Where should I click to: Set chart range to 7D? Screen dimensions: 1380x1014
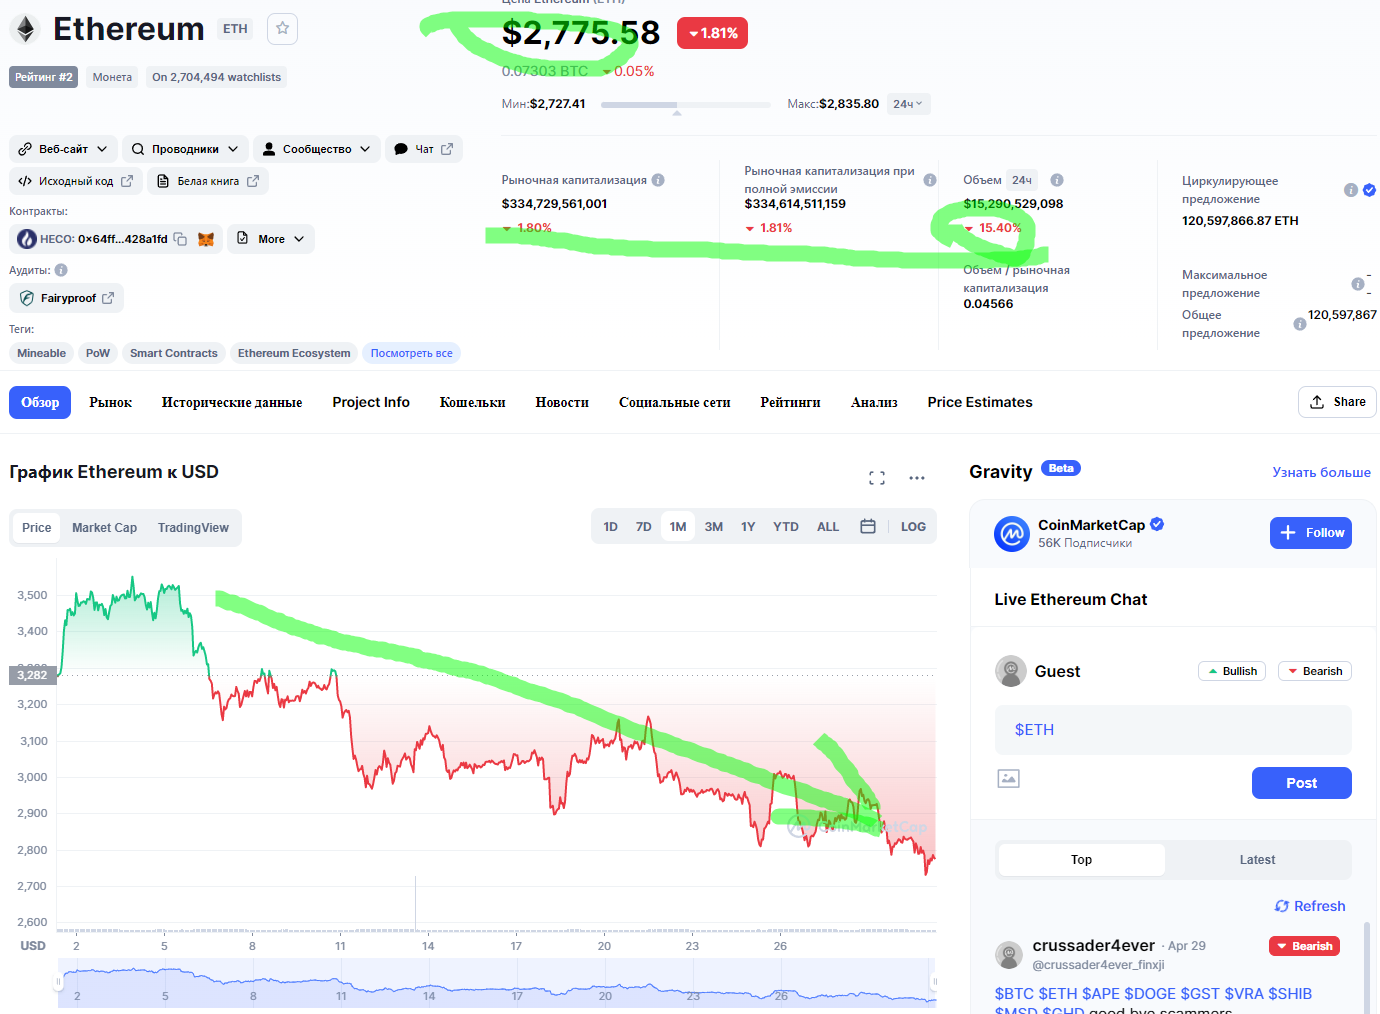tap(644, 527)
